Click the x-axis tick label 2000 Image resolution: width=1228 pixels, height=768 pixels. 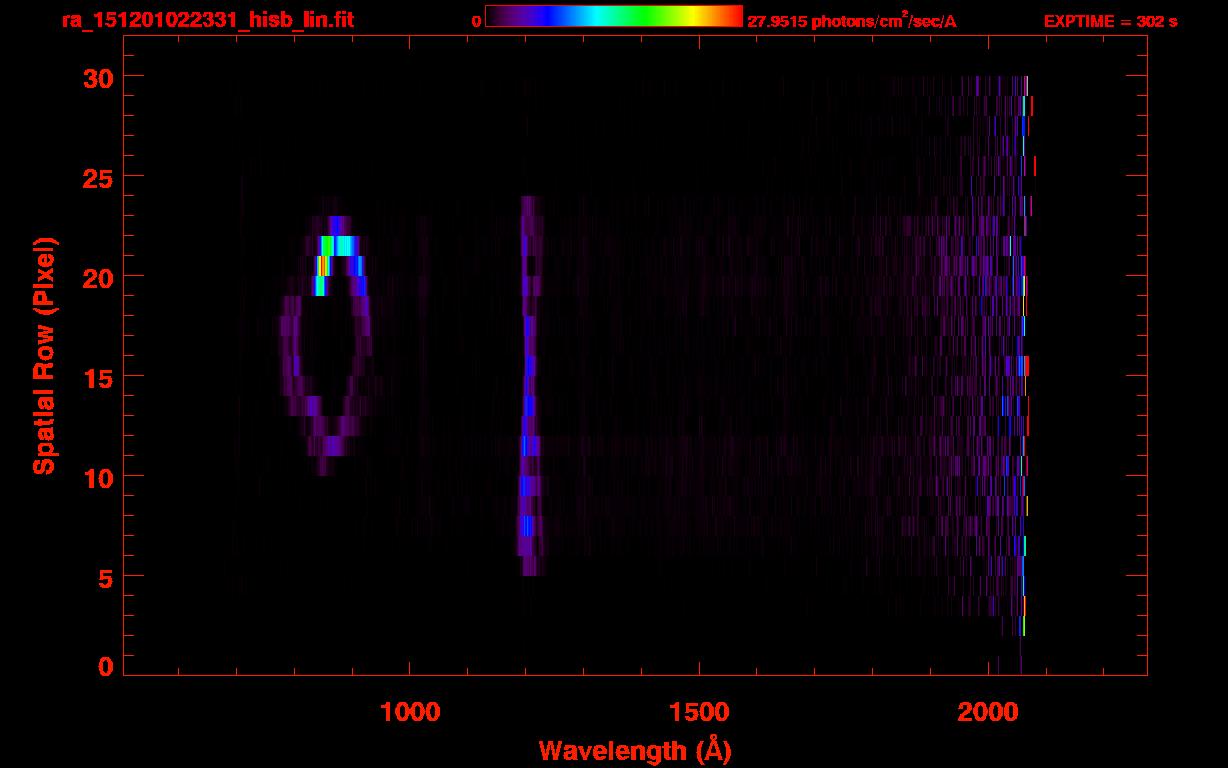point(988,711)
